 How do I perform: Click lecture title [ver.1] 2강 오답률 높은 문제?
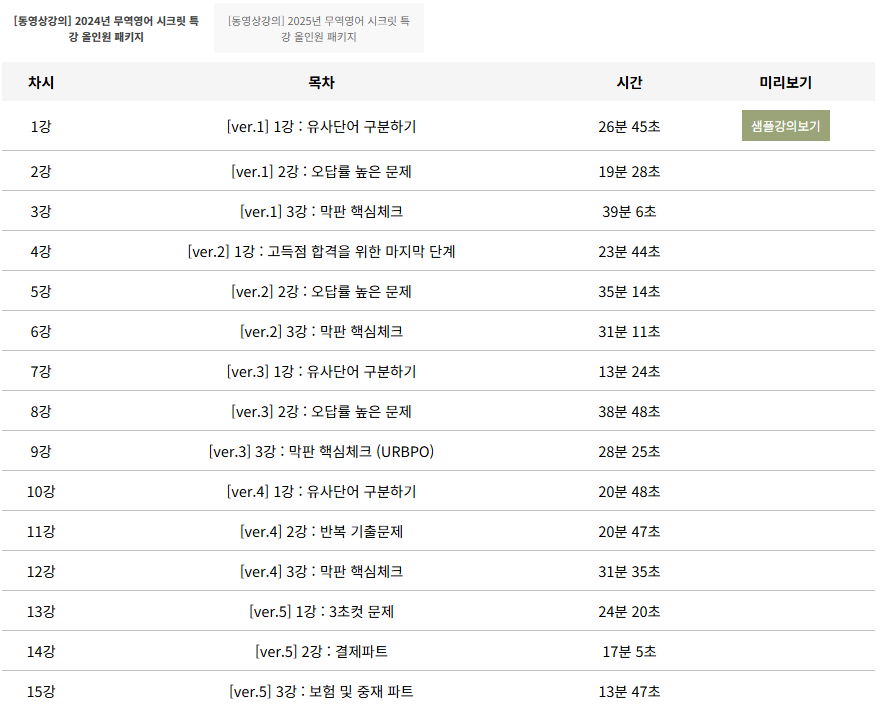click(x=321, y=171)
